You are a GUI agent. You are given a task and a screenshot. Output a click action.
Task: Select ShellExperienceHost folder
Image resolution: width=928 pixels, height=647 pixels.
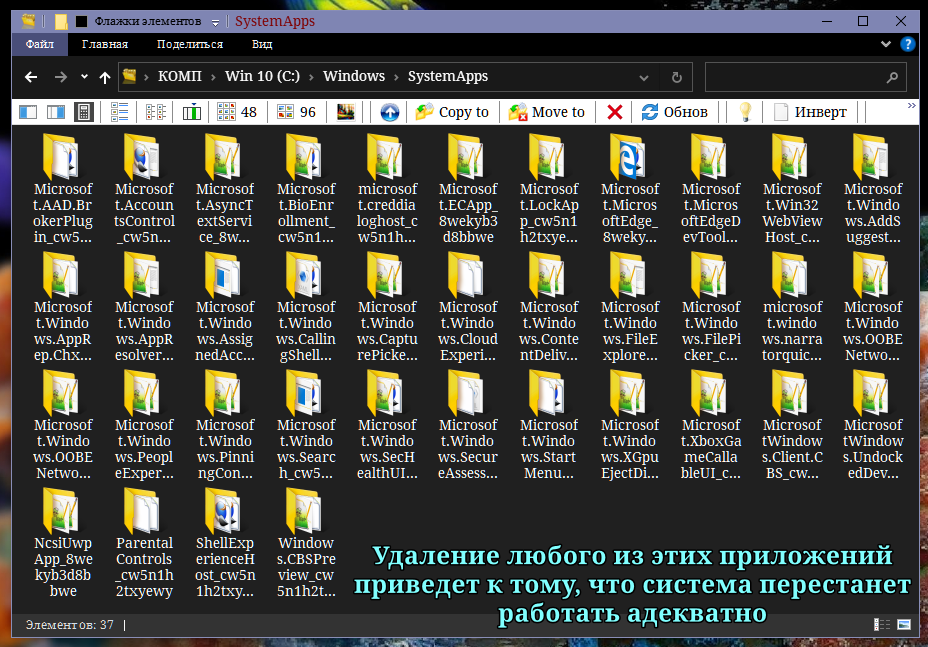(x=225, y=543)
